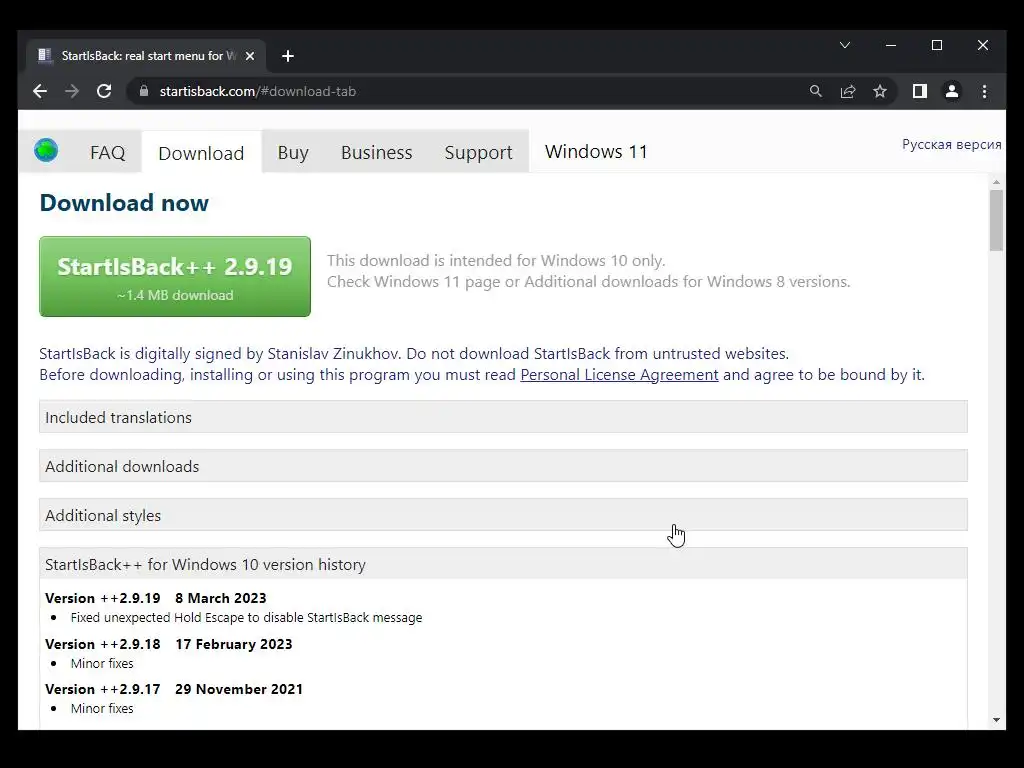This screenshot has height=768, width=1024.
Task: Open the Personal License Agreement link
Action: 619,375
